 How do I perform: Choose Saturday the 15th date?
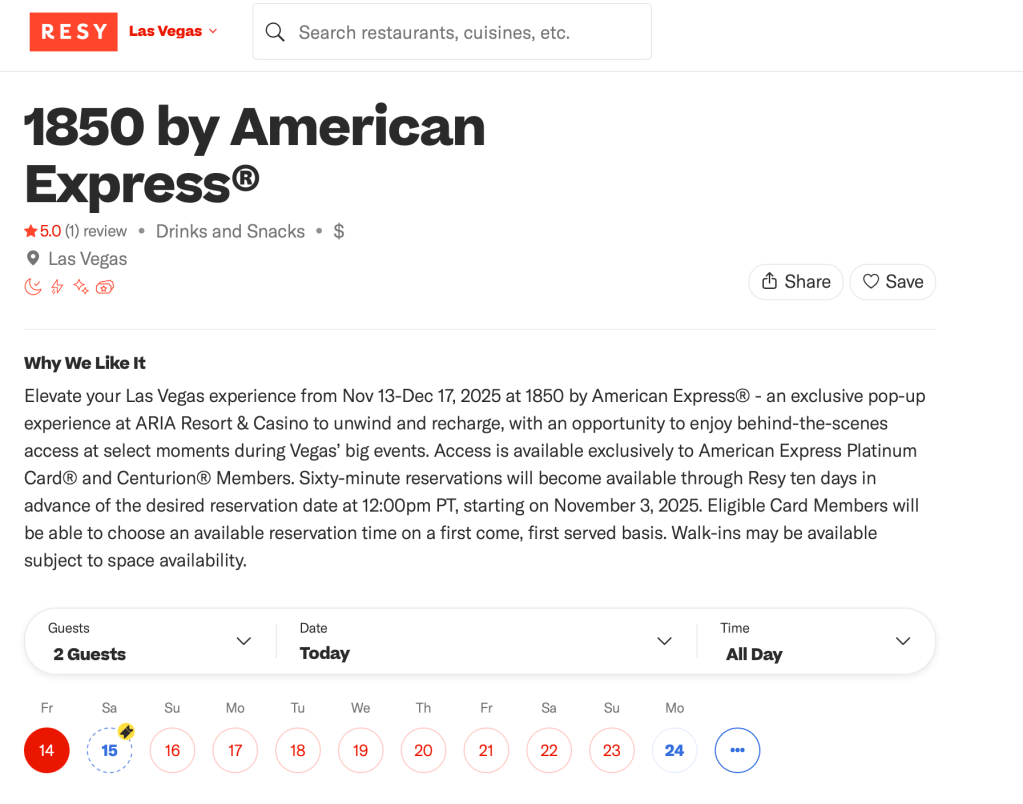(109, 750)
